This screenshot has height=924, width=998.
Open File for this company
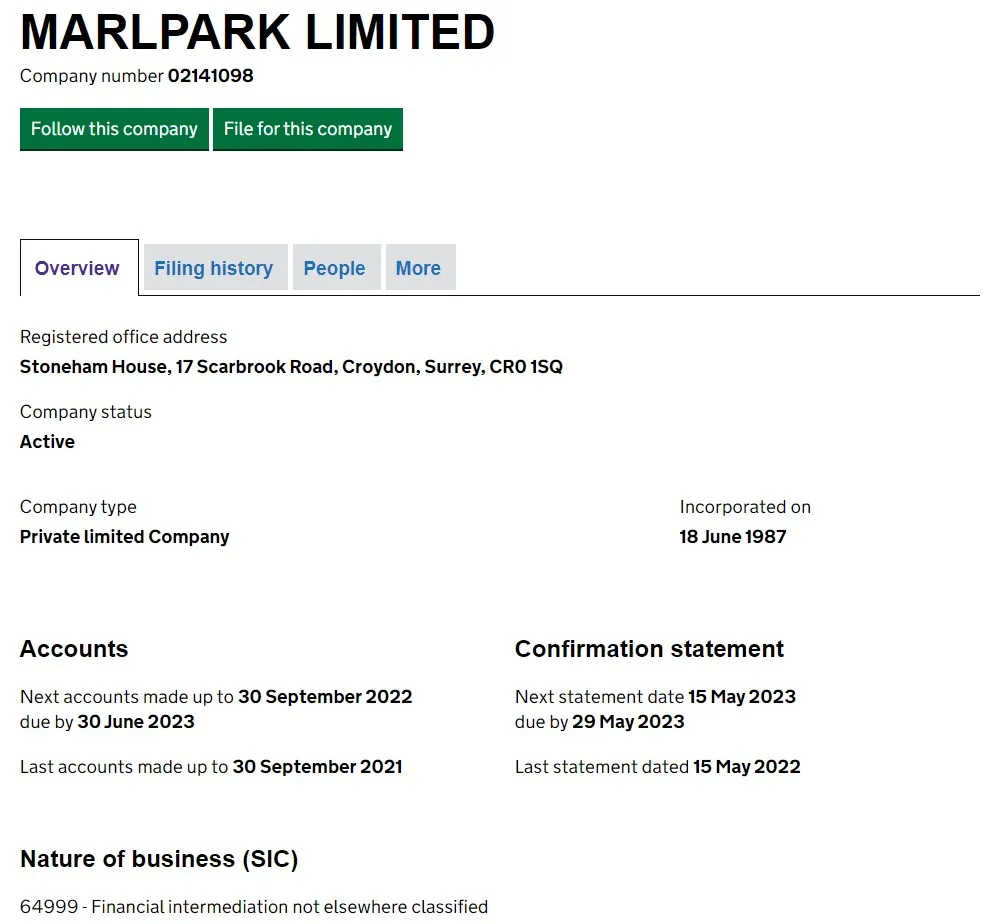(x=307, y=129)
